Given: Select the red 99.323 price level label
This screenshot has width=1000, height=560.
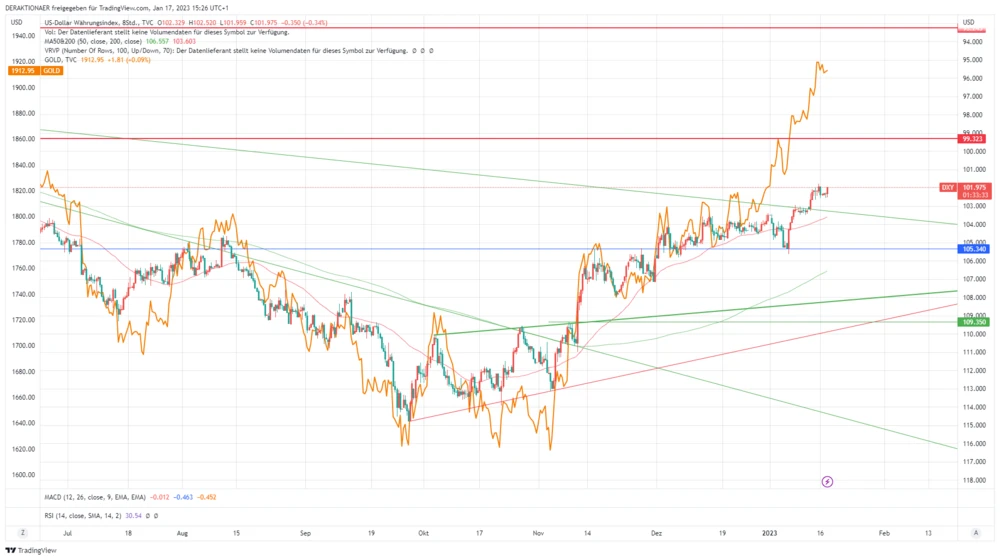Looking at the screenshot, I should point(973,138).
